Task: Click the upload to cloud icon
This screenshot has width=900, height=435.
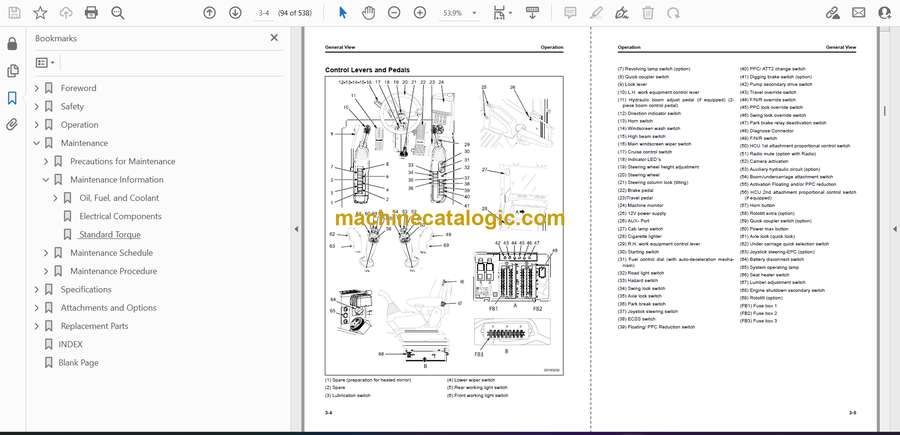Action: [66, 13]
